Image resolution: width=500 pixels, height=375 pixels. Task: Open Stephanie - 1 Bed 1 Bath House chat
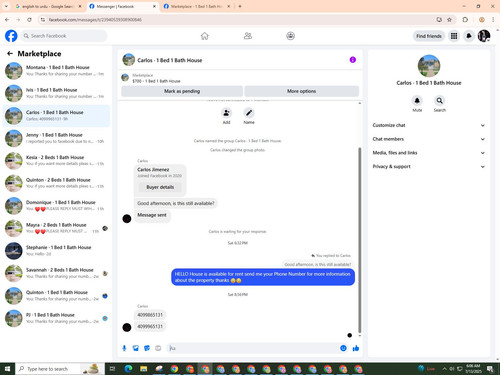[56, 251]
